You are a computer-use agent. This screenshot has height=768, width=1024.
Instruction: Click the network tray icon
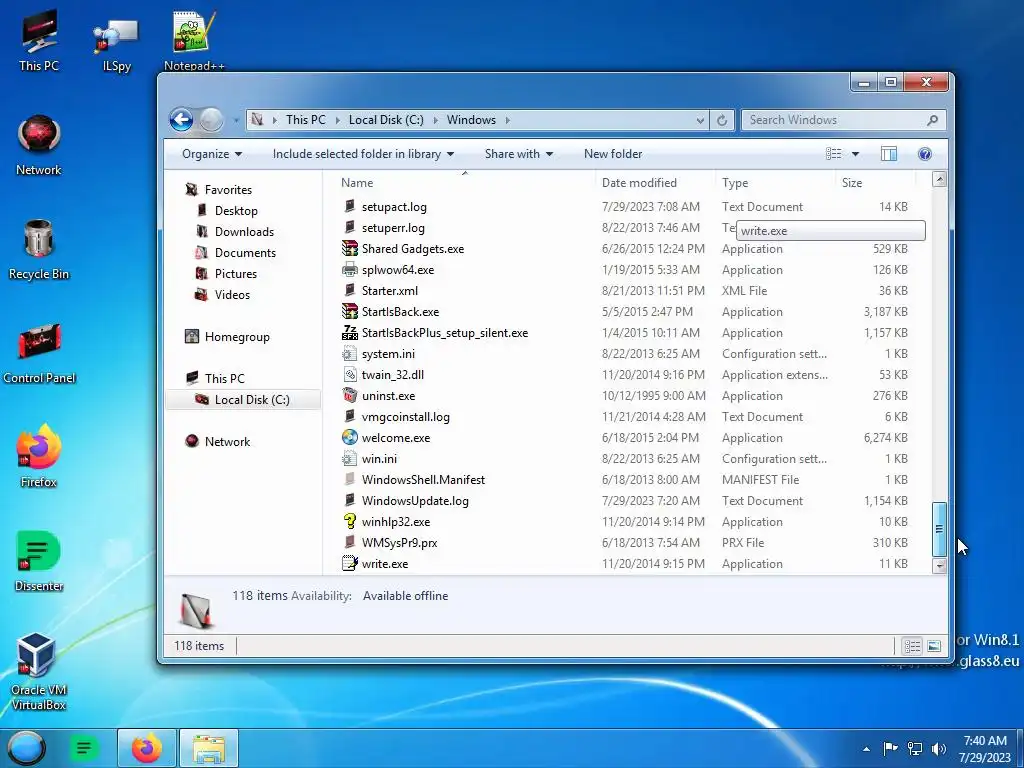[915, 749]
